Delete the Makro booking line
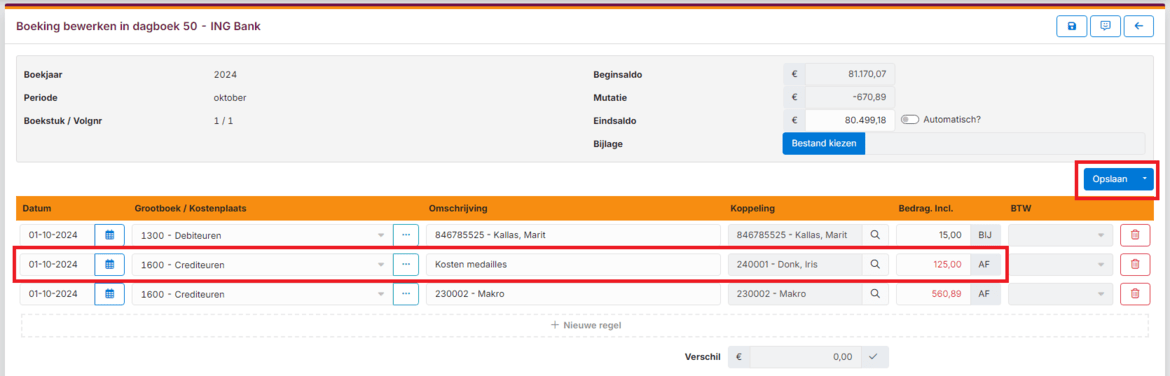 [1135, 294]
